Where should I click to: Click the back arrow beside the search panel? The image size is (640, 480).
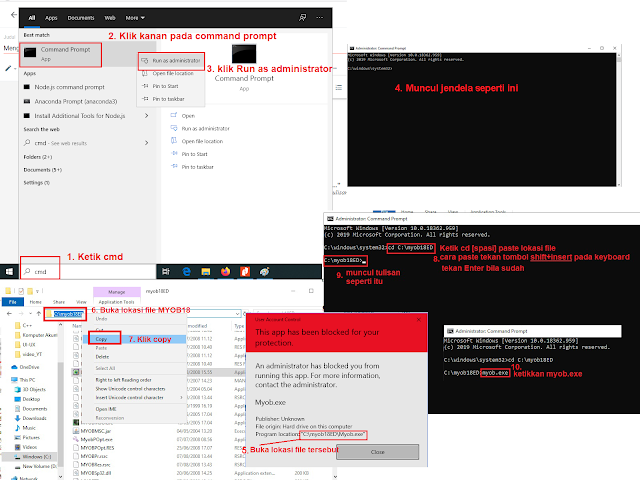(x=14, y=15)
